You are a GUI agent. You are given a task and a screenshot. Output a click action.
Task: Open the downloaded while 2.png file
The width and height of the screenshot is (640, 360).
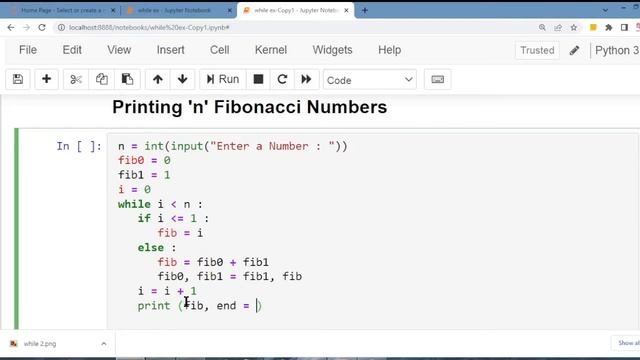click(x=40, y=344)
